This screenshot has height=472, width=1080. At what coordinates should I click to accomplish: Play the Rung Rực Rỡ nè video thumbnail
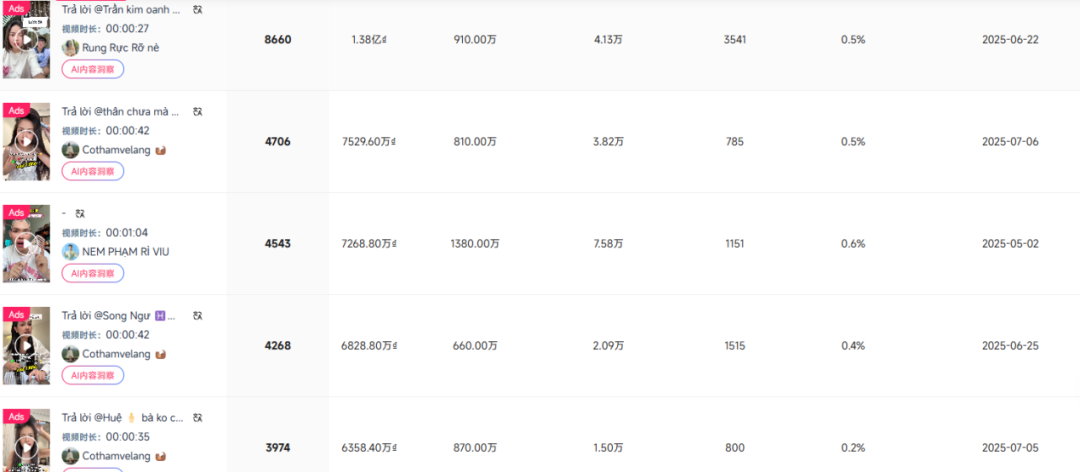(x=26, y=39)
